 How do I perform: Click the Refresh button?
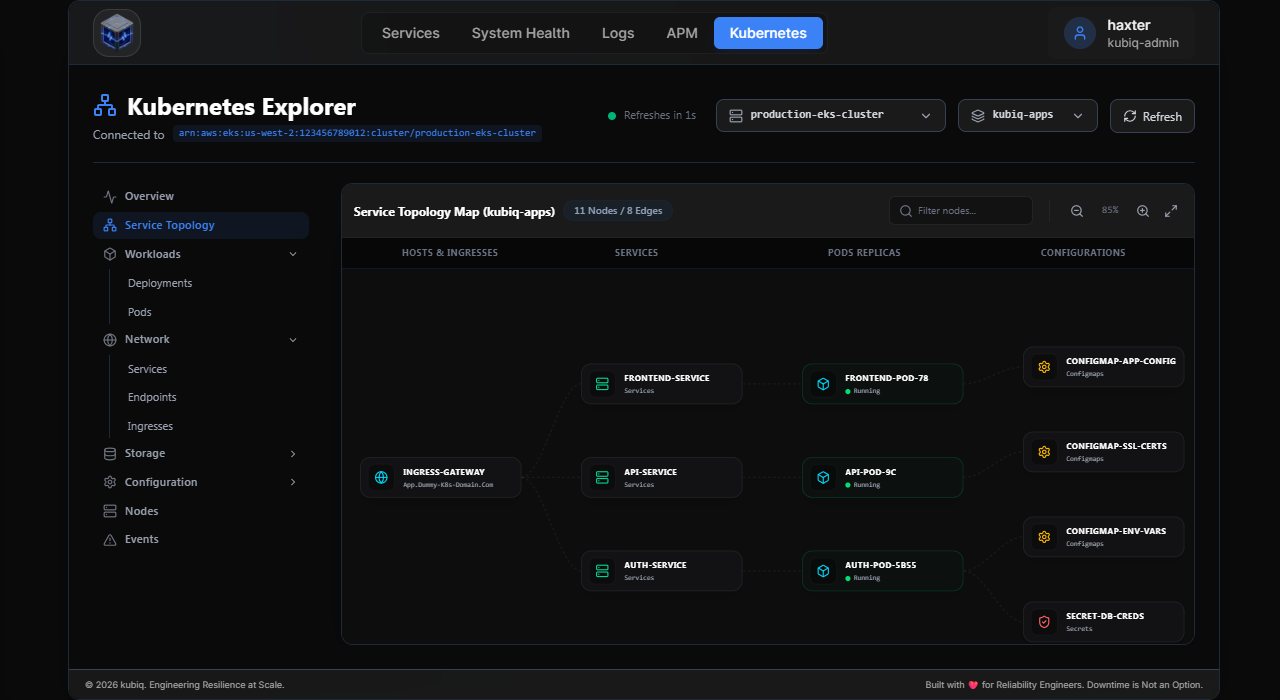[x=1152, y=116]
